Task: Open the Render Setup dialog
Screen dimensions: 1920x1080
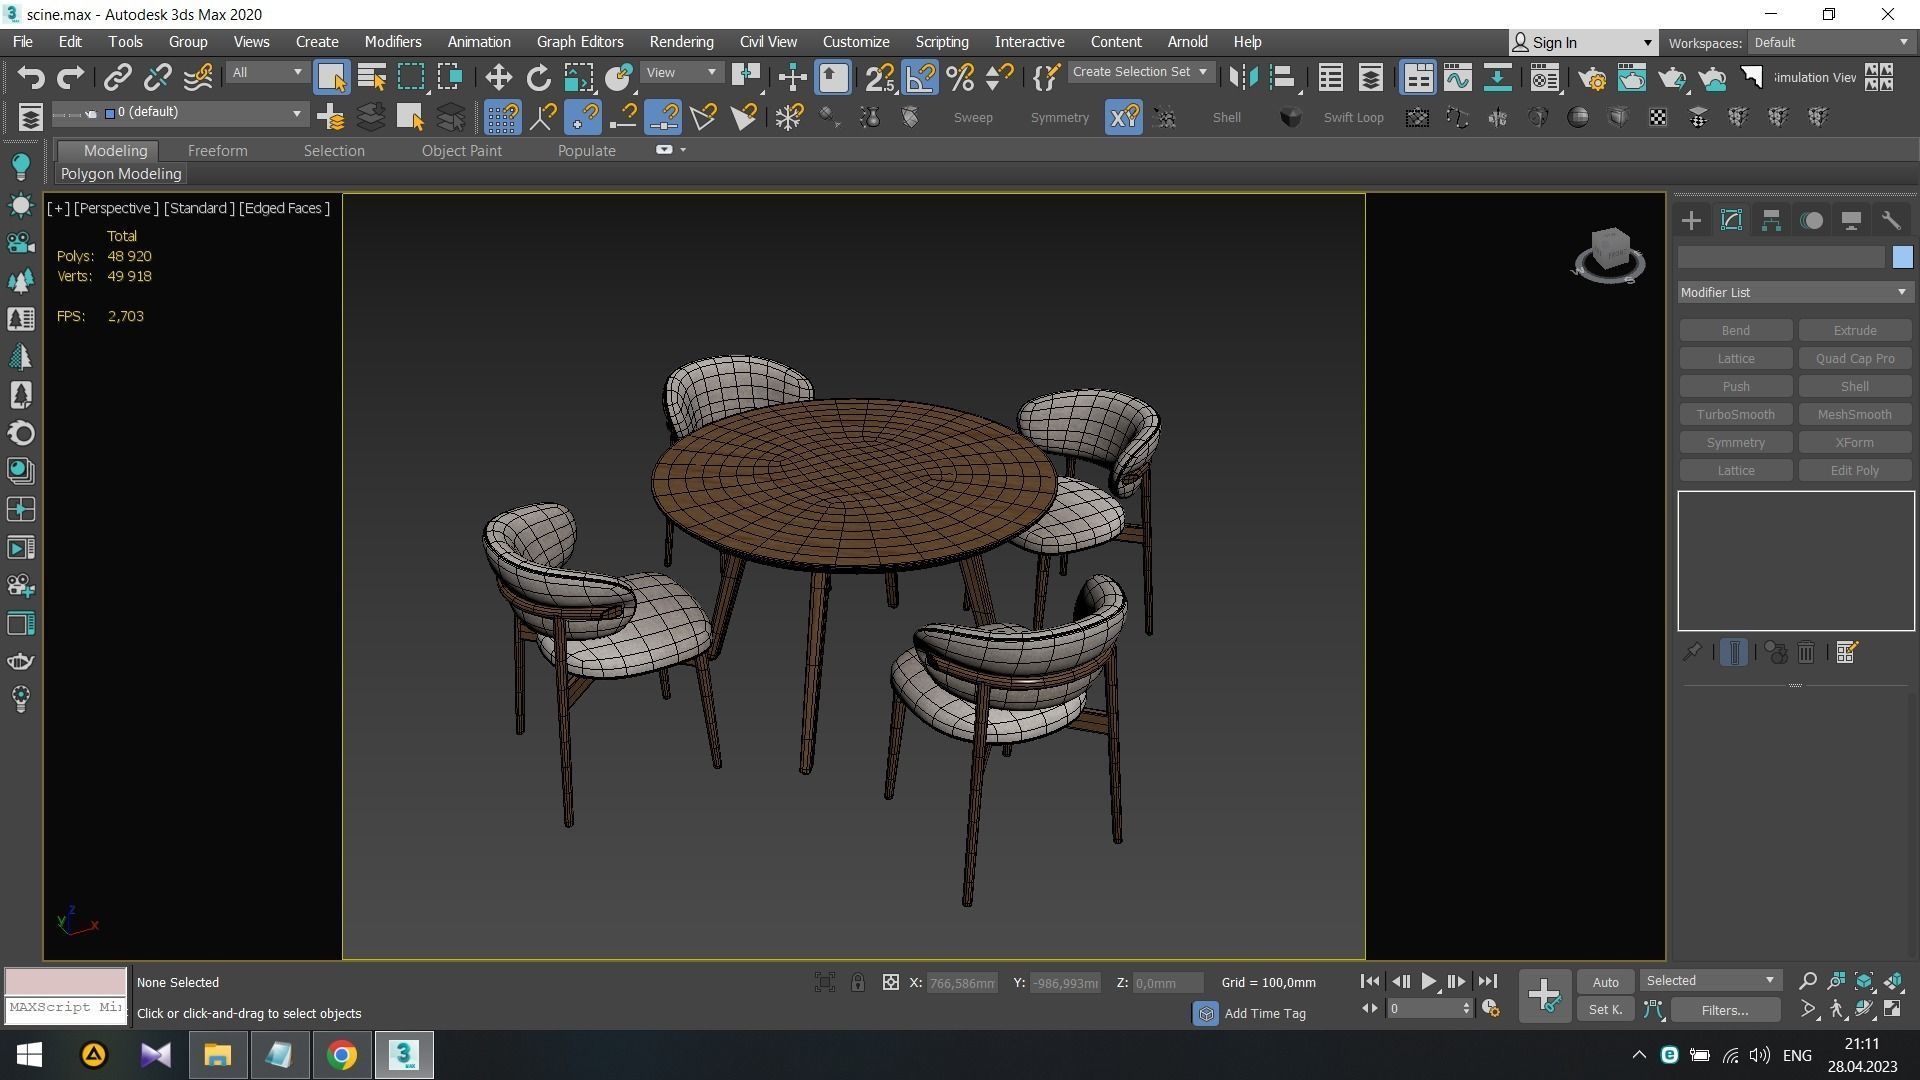Action: 1591,78
